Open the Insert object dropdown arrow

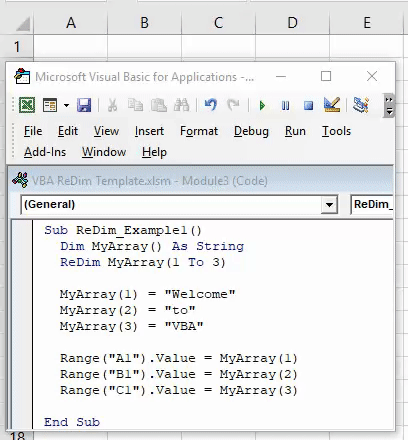click(x=66, y=106)
